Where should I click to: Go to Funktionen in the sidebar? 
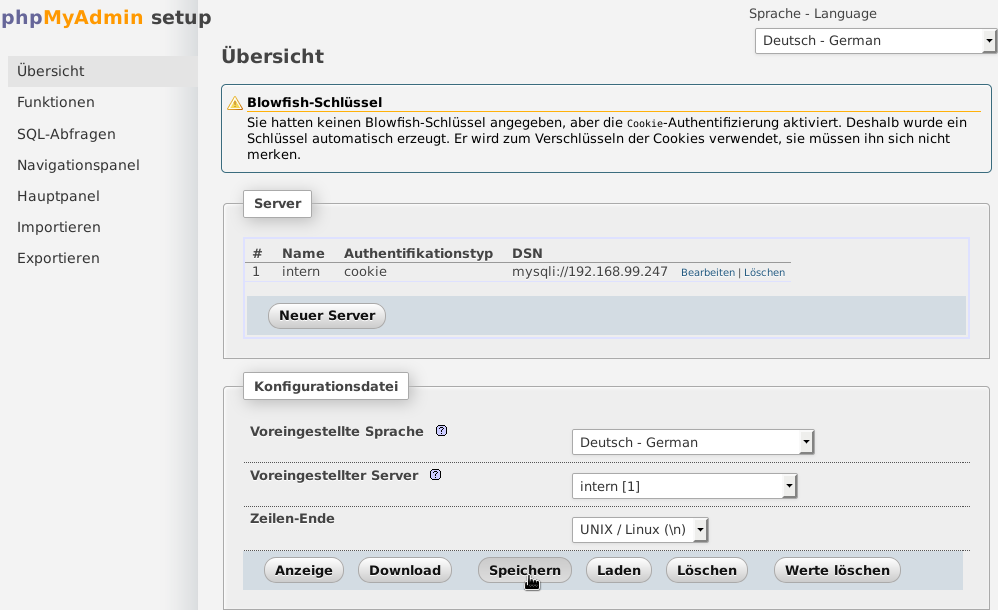[56, 102]
